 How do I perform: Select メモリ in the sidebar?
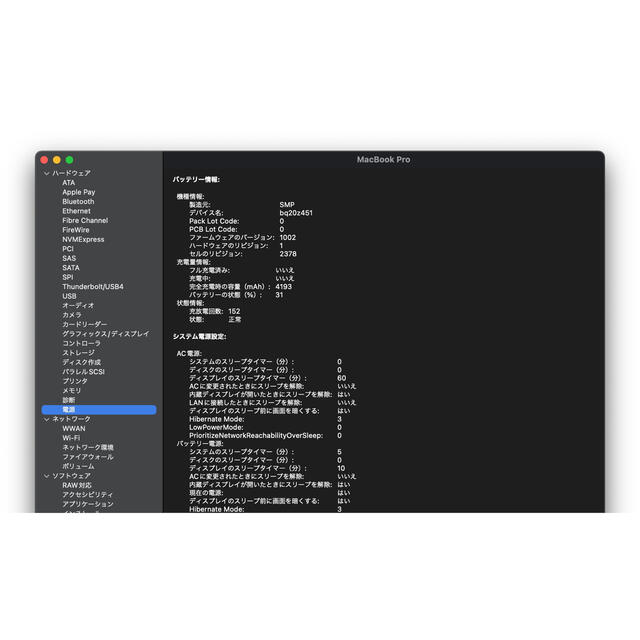pos(72,391)
